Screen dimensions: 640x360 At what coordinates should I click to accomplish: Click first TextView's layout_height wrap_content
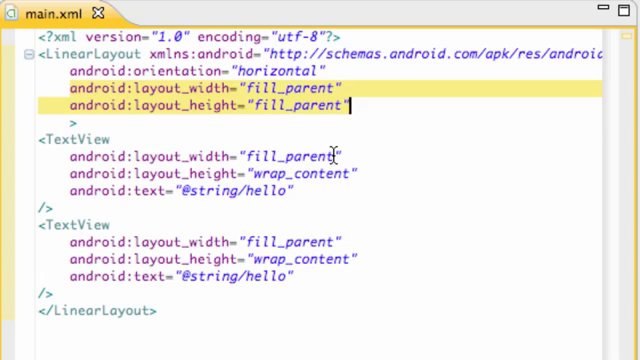click(213, 174)
